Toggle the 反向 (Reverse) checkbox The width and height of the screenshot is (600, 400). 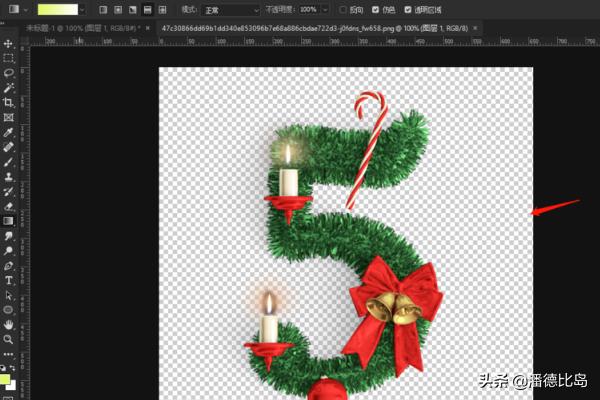tap(343, 9)
